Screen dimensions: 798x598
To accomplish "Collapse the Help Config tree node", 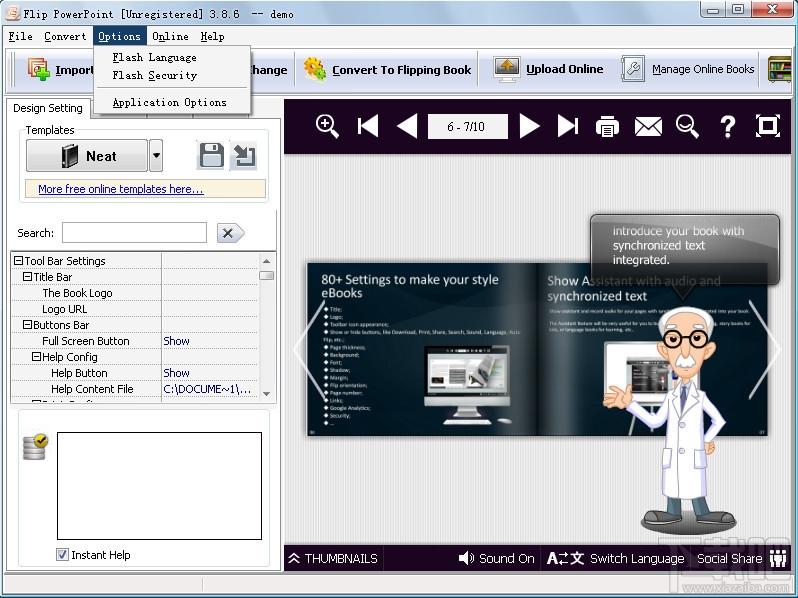I will click(36, 357).
